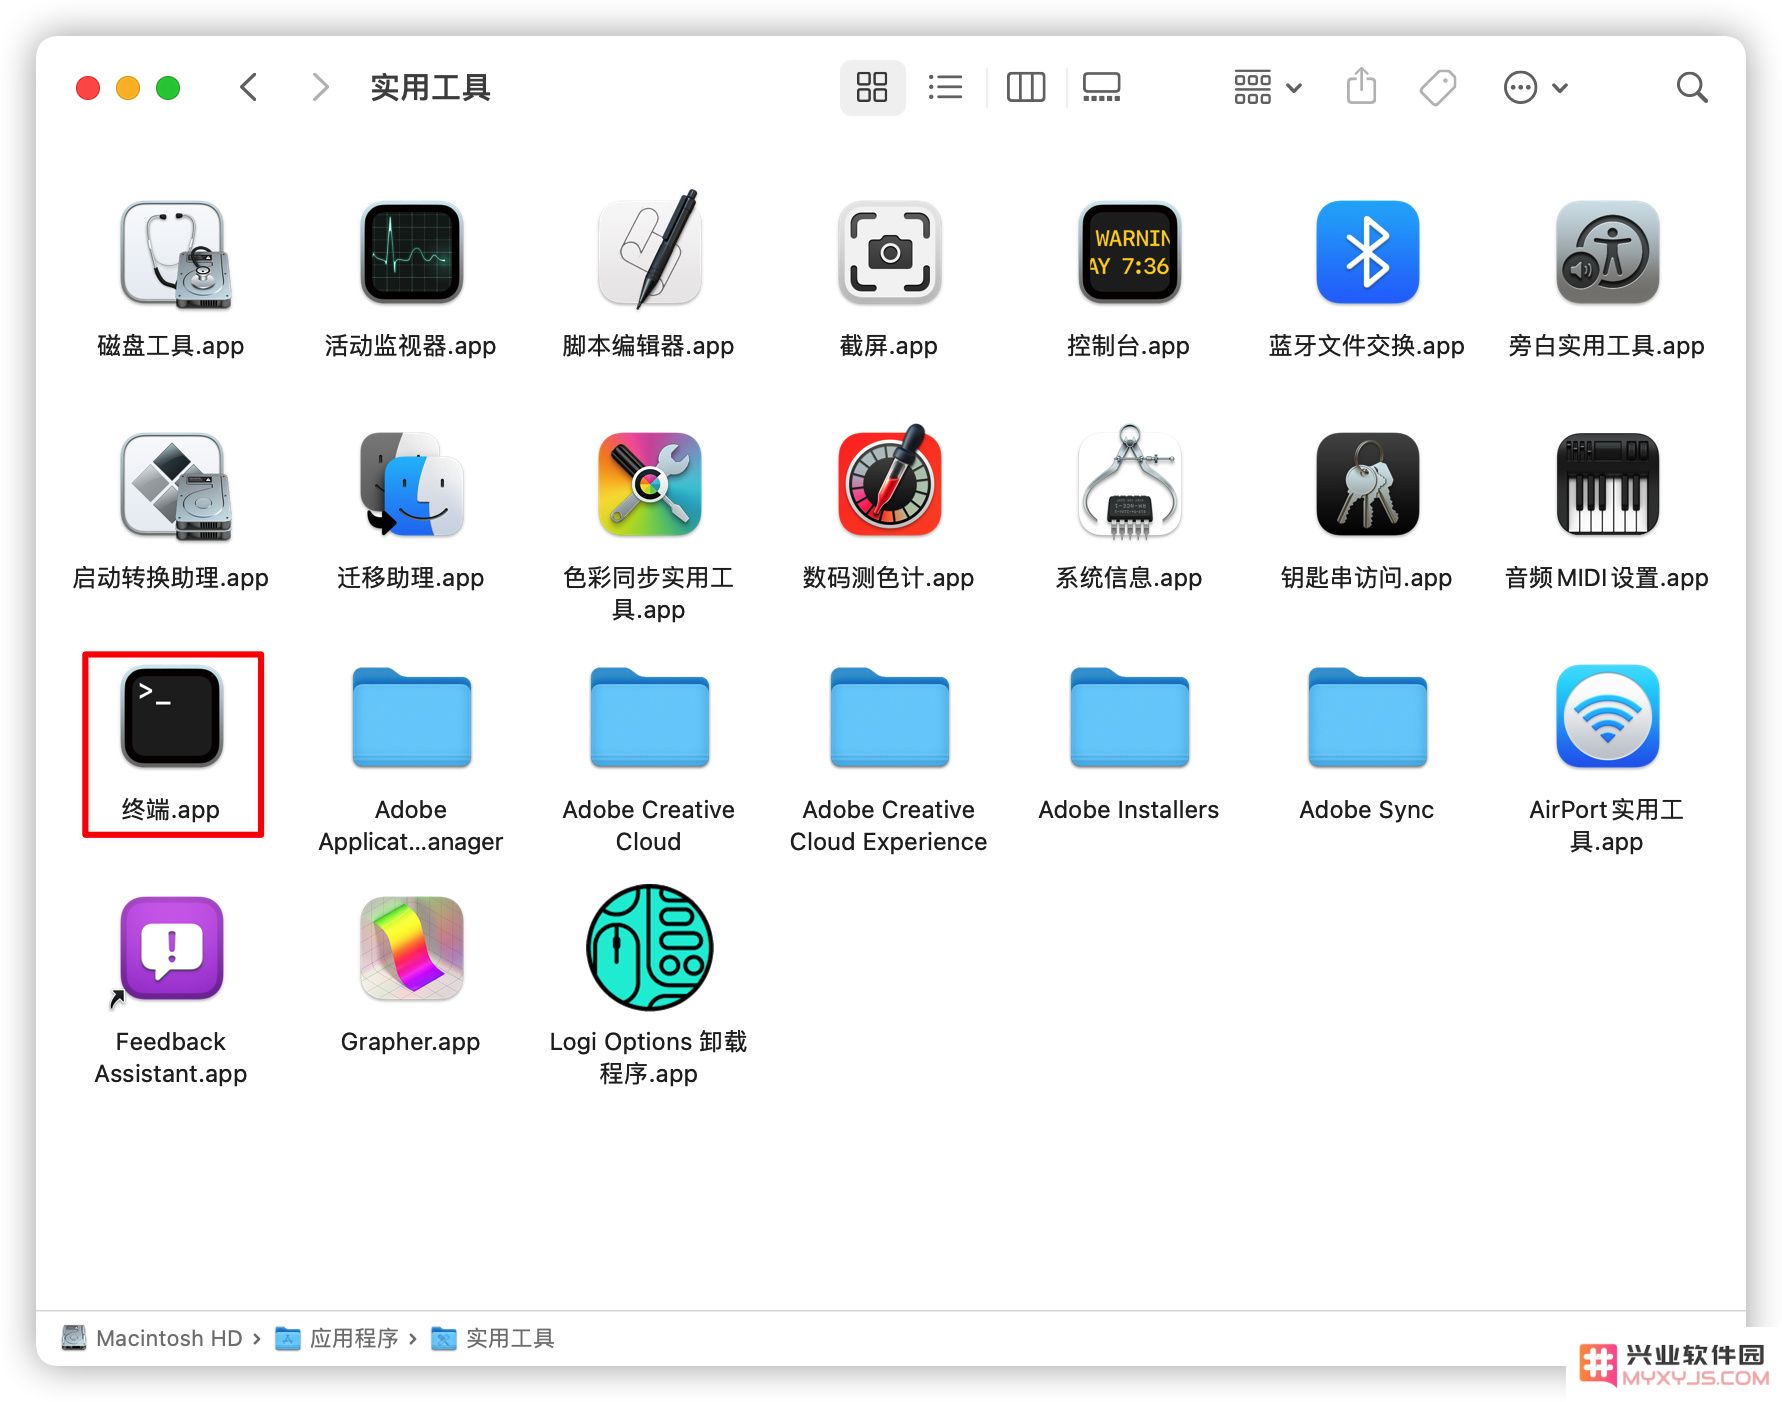Screen dimensions: 1782x1402
Task: Click the 截屏.app screenshot icon
Action: coord(889,252)
